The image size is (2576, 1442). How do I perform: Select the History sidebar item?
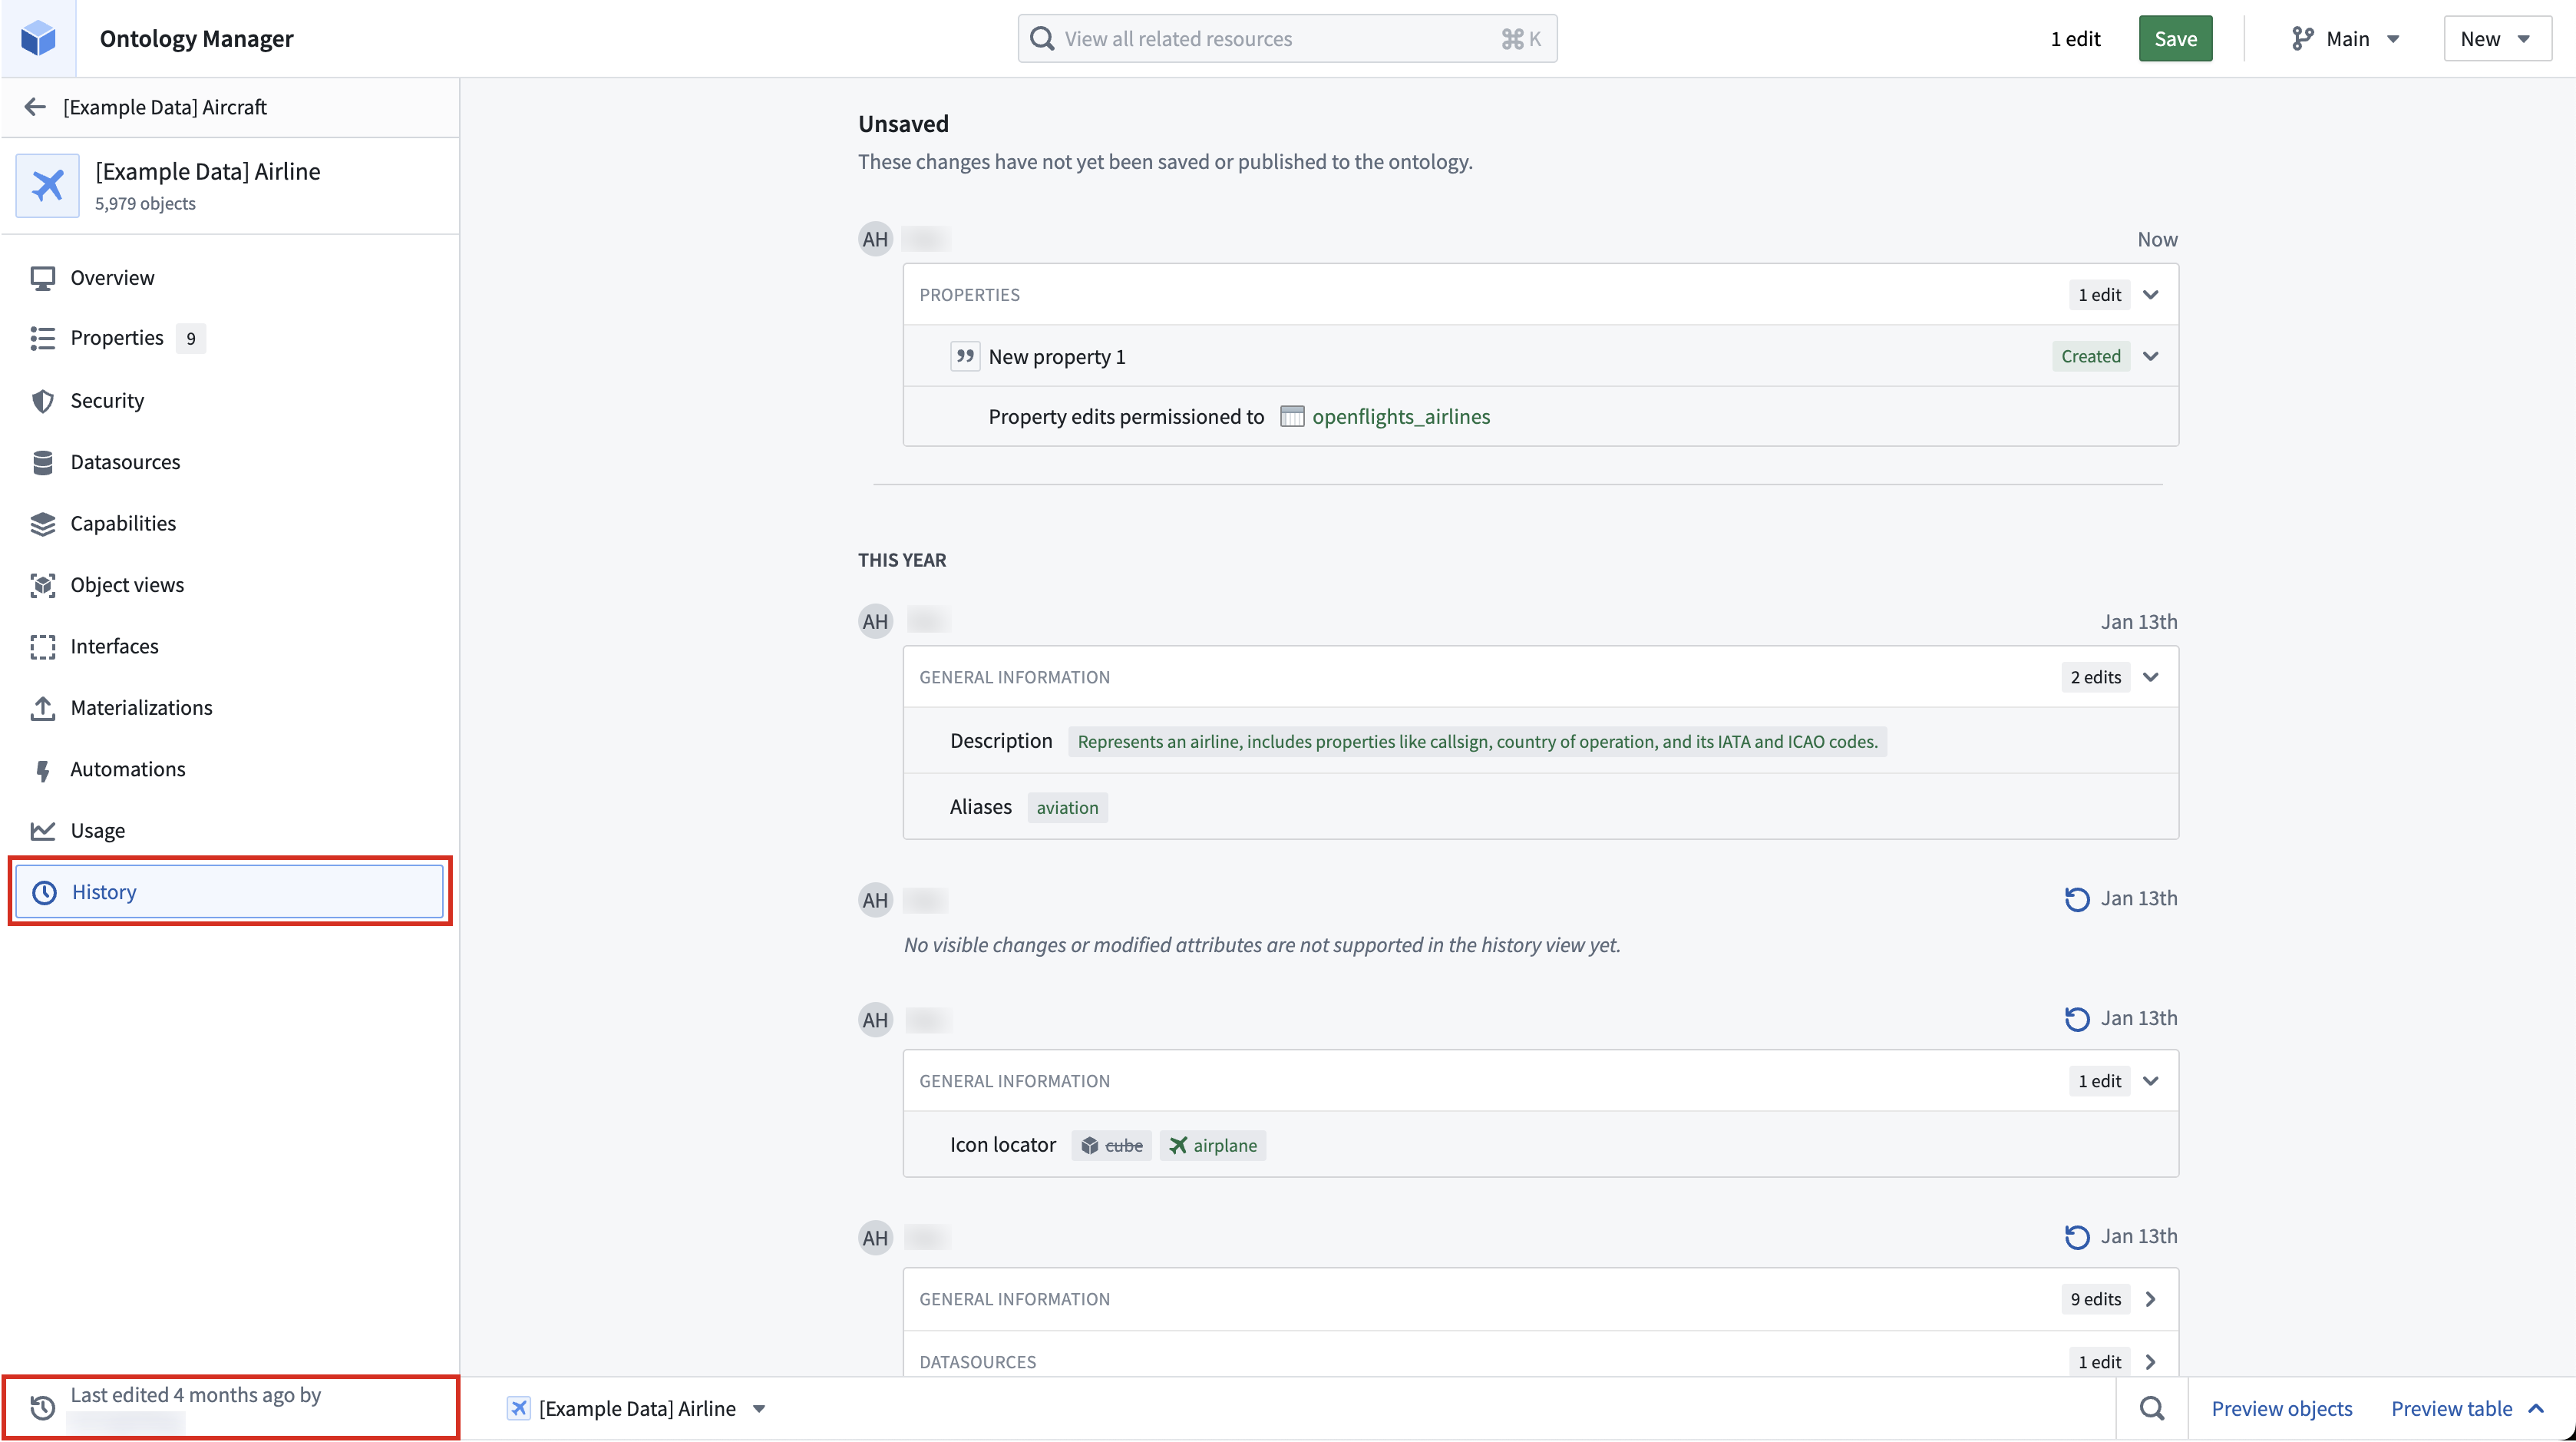(230, 892)
